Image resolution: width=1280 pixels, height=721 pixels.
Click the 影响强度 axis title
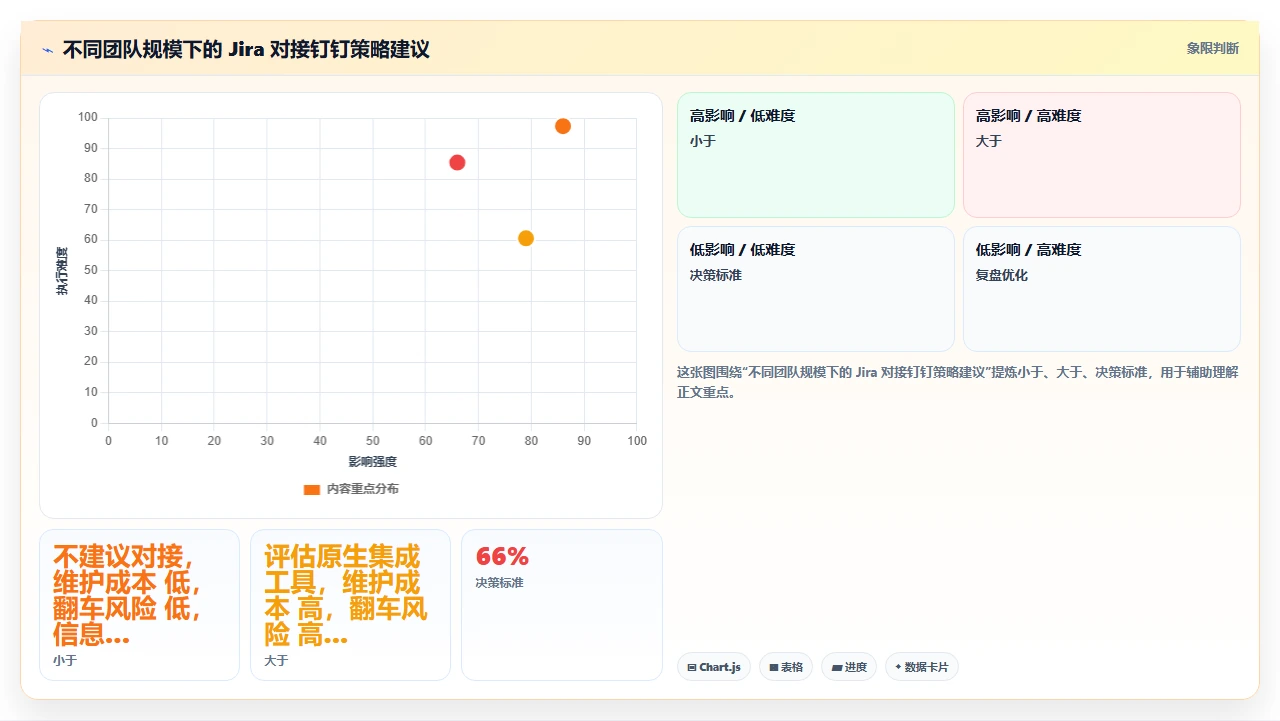point(373,461)
